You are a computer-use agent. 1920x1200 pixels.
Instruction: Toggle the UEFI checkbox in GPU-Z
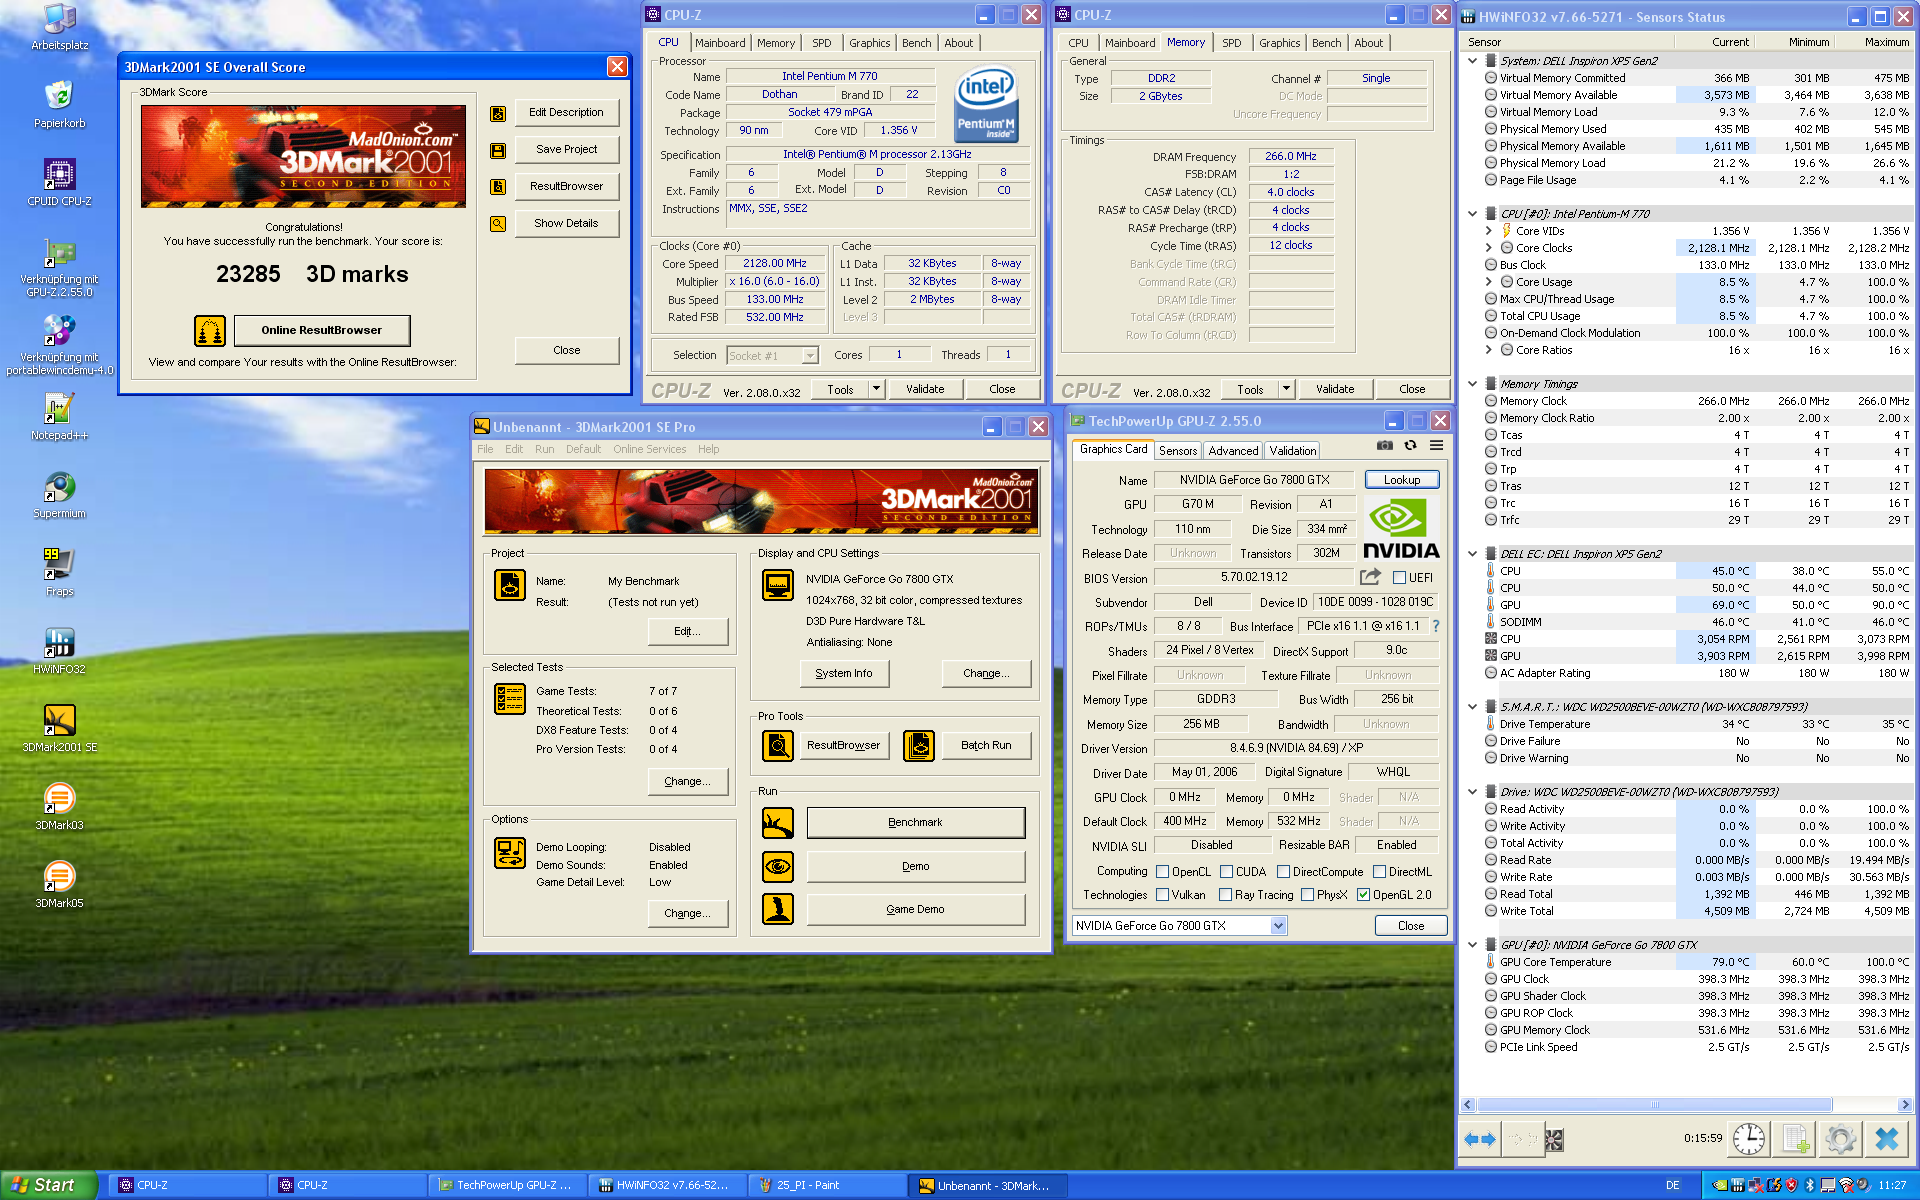[x=1399, y=578]
